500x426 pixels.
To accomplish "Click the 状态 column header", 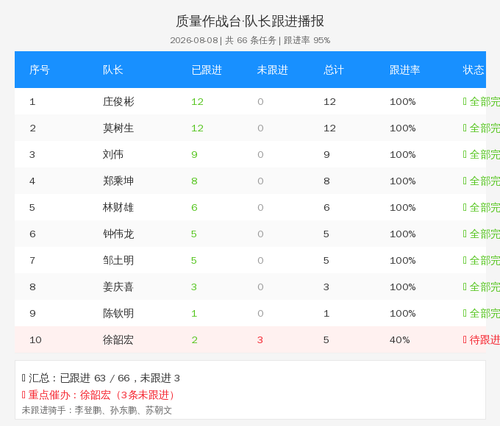I will pos(473,70).
